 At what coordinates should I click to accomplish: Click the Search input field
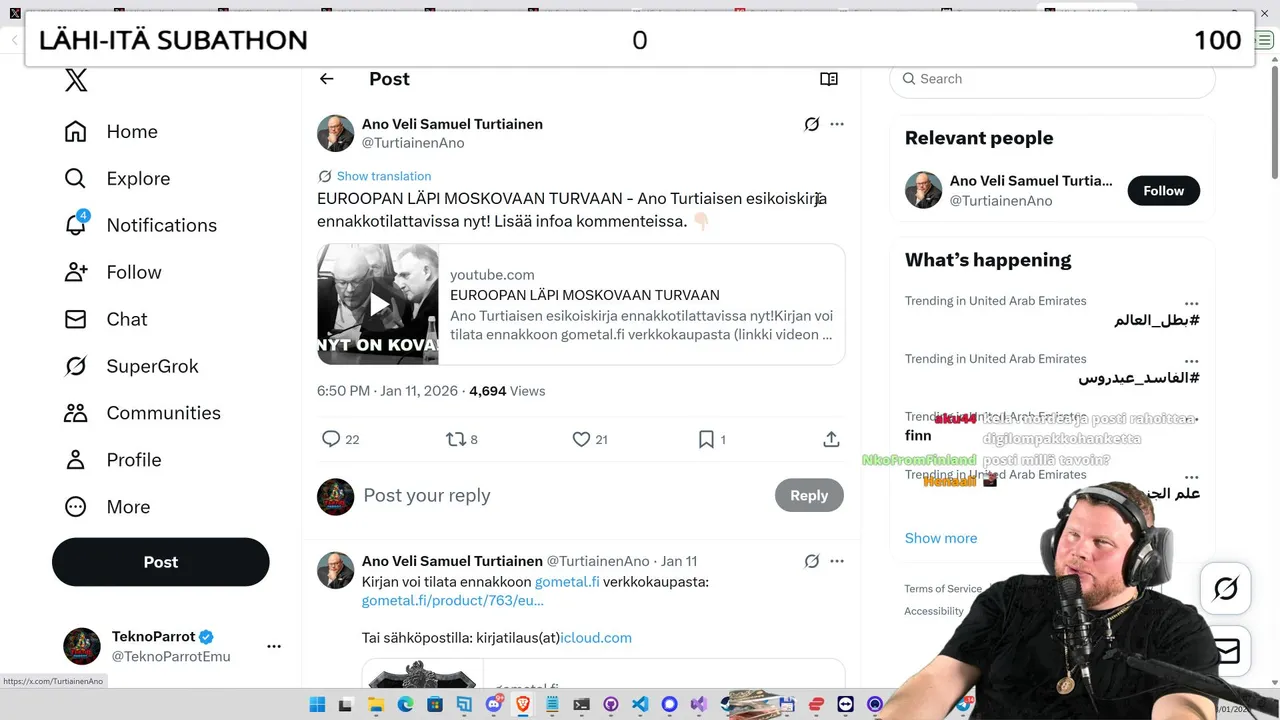tap(1052, 79)
